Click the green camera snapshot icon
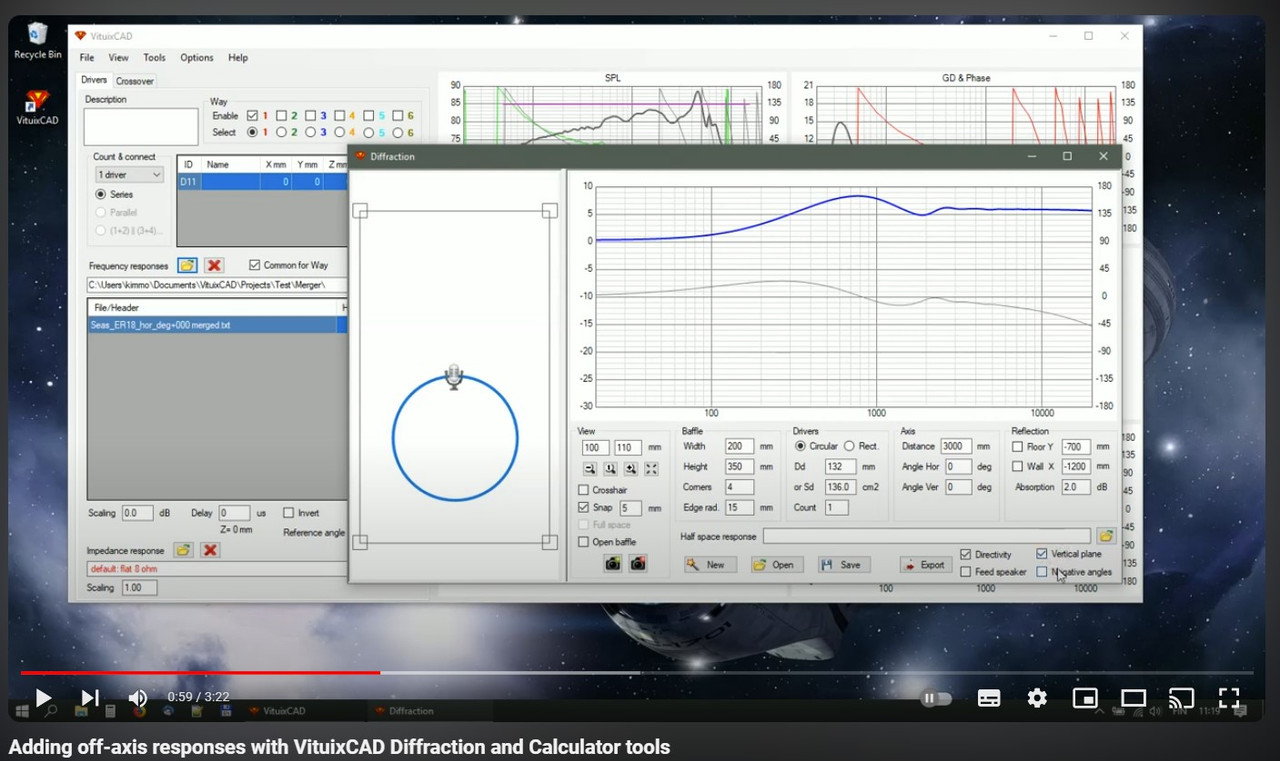Image resolution: width=1280 pixels, height=761 pixels. point(613,564)
